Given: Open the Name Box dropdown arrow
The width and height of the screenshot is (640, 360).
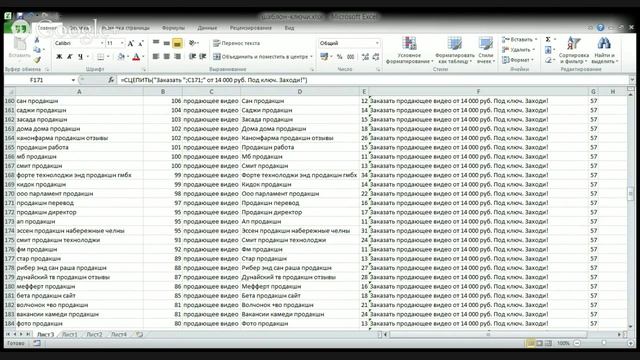Looking at the screenshot, I should pos(73,80).
